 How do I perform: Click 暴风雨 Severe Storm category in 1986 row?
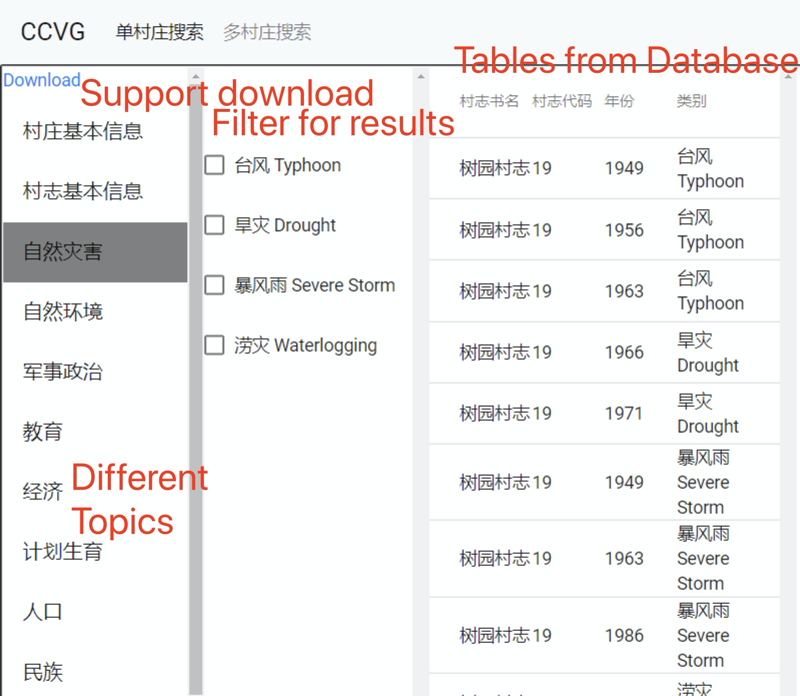click(x=703, y=636)
